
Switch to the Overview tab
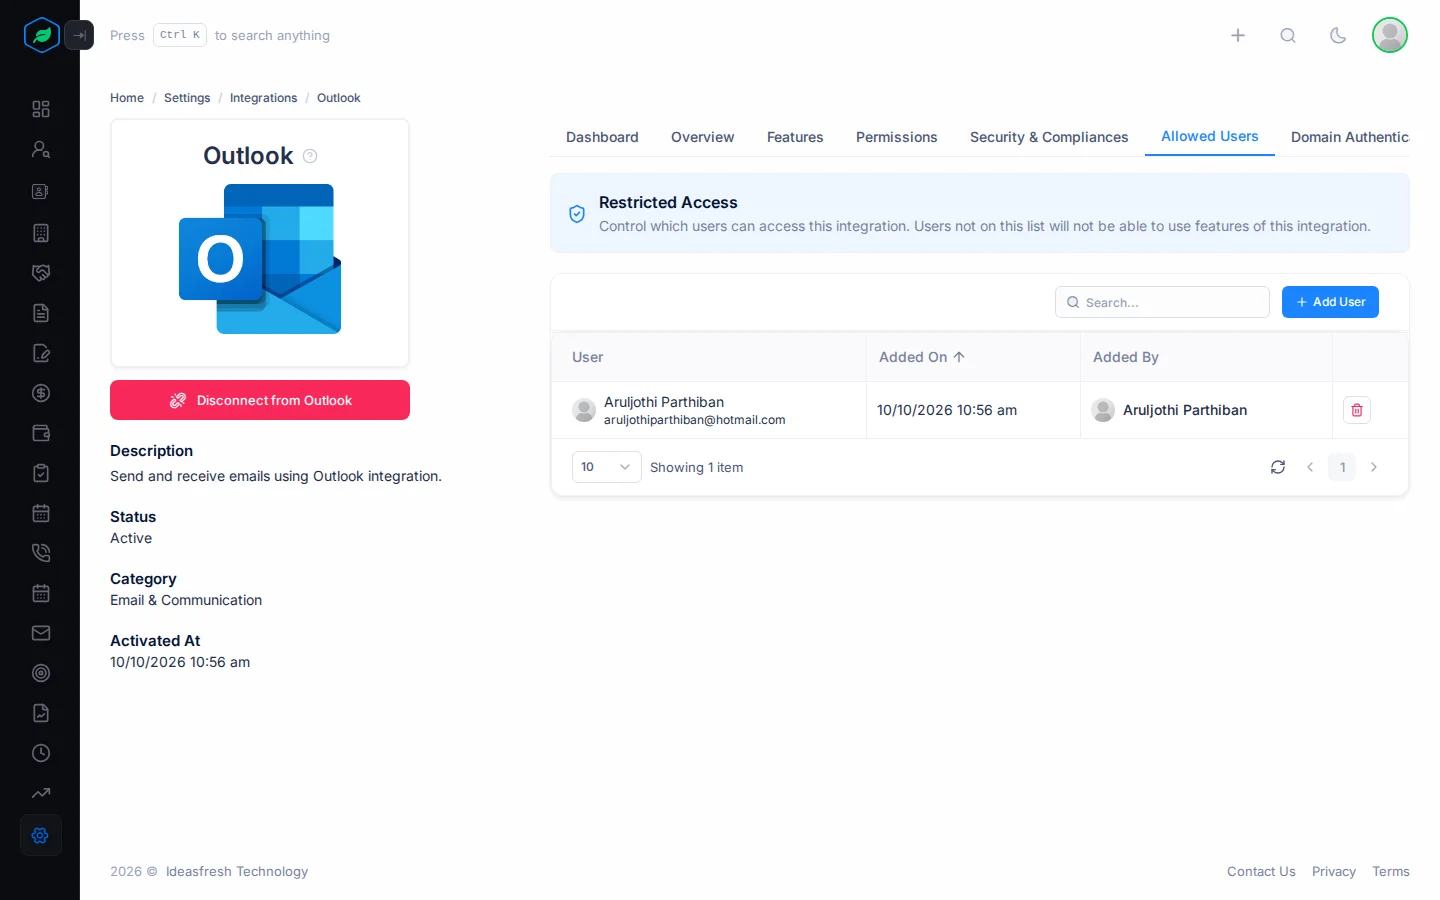pos(702,137)
